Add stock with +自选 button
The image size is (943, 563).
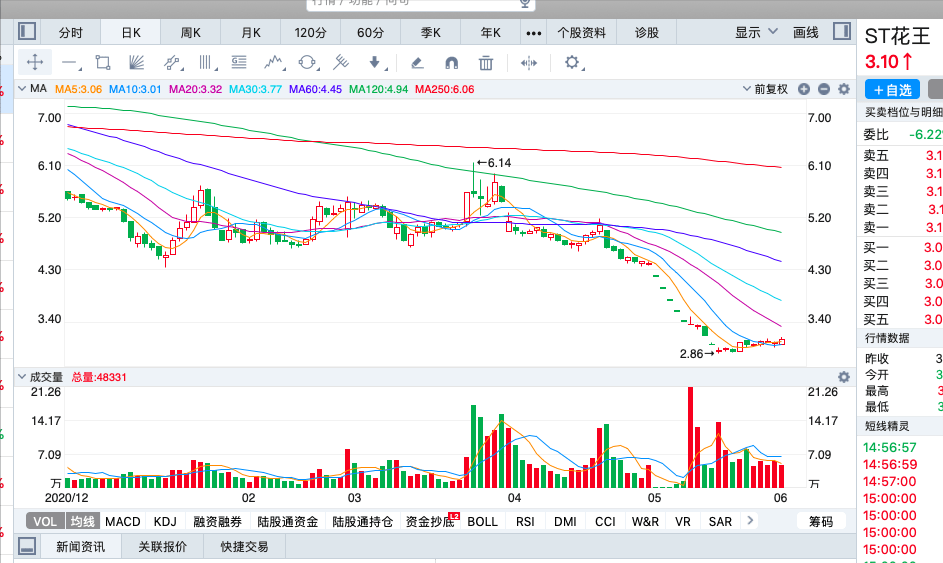pos(892,90)
